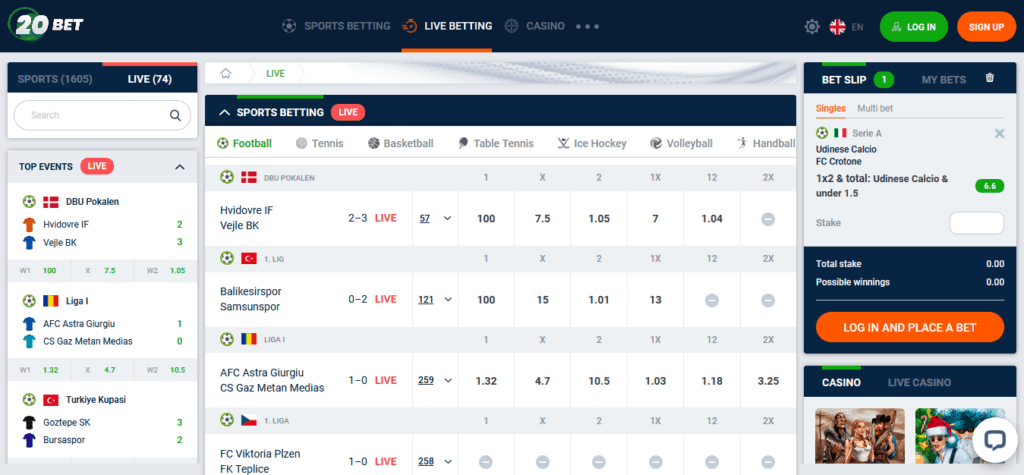Click Log In and Place a Bet
Image resolution: width=1024 pixels, height=475 pixels.
[910, 327]
